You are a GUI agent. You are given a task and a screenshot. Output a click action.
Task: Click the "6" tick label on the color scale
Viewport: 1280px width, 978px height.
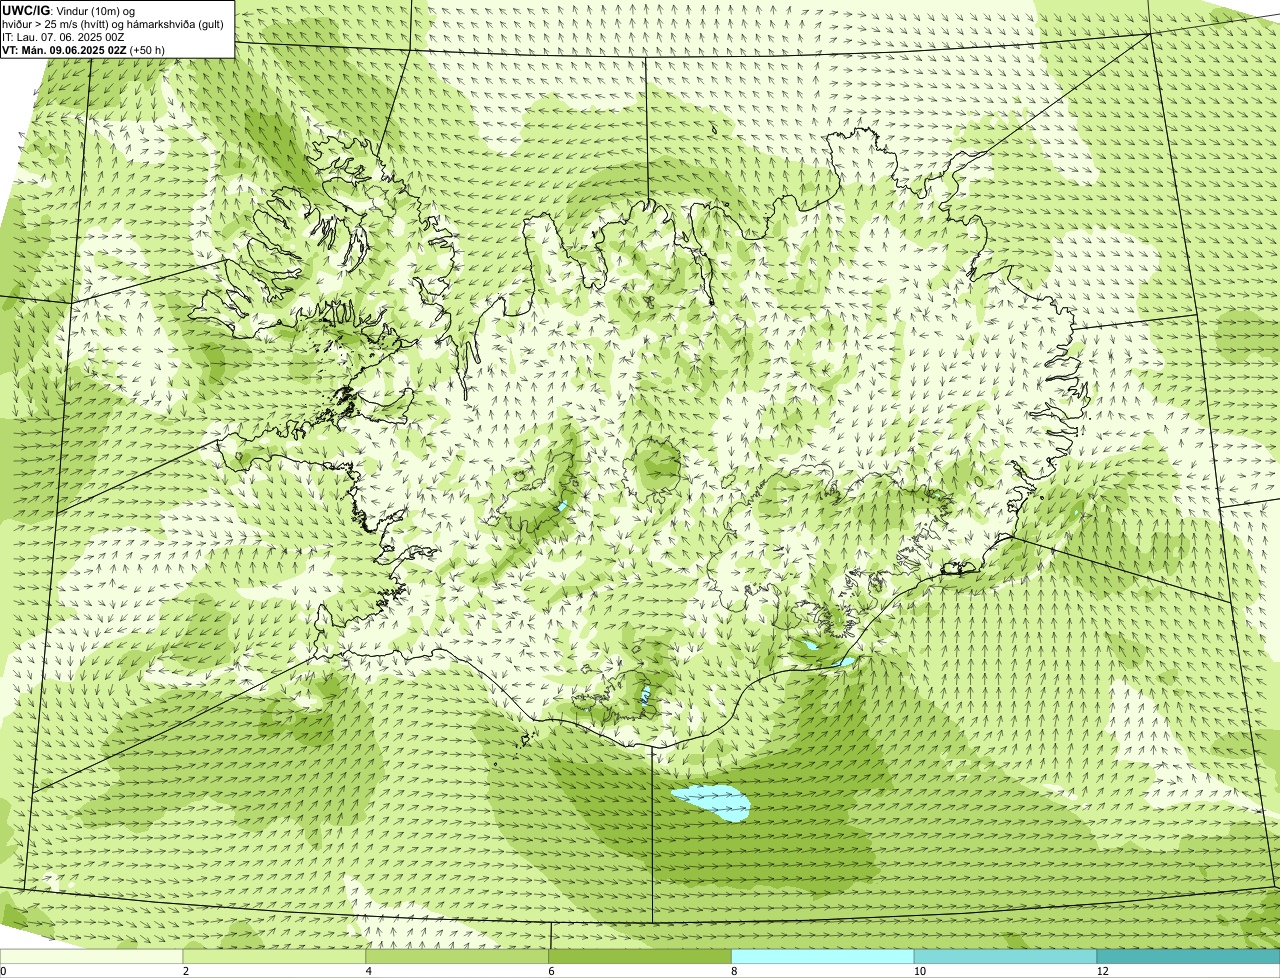[x=551, y=971]
